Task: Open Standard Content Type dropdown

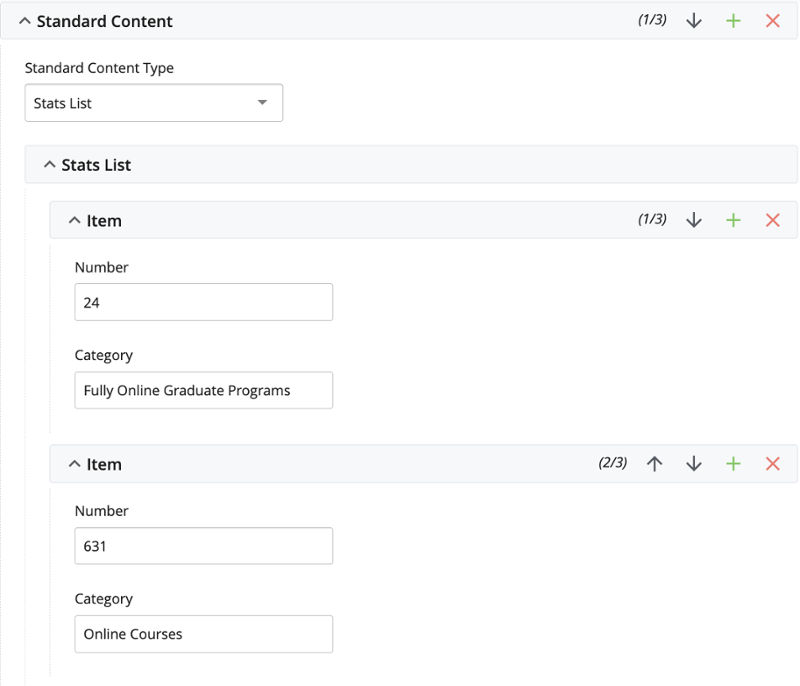Action: pos(154,103)
